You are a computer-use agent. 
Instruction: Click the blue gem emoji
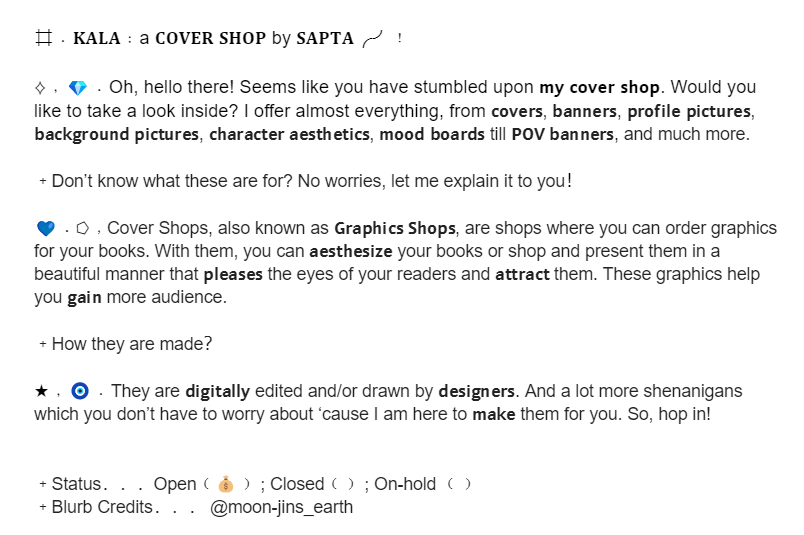(78, 88)
